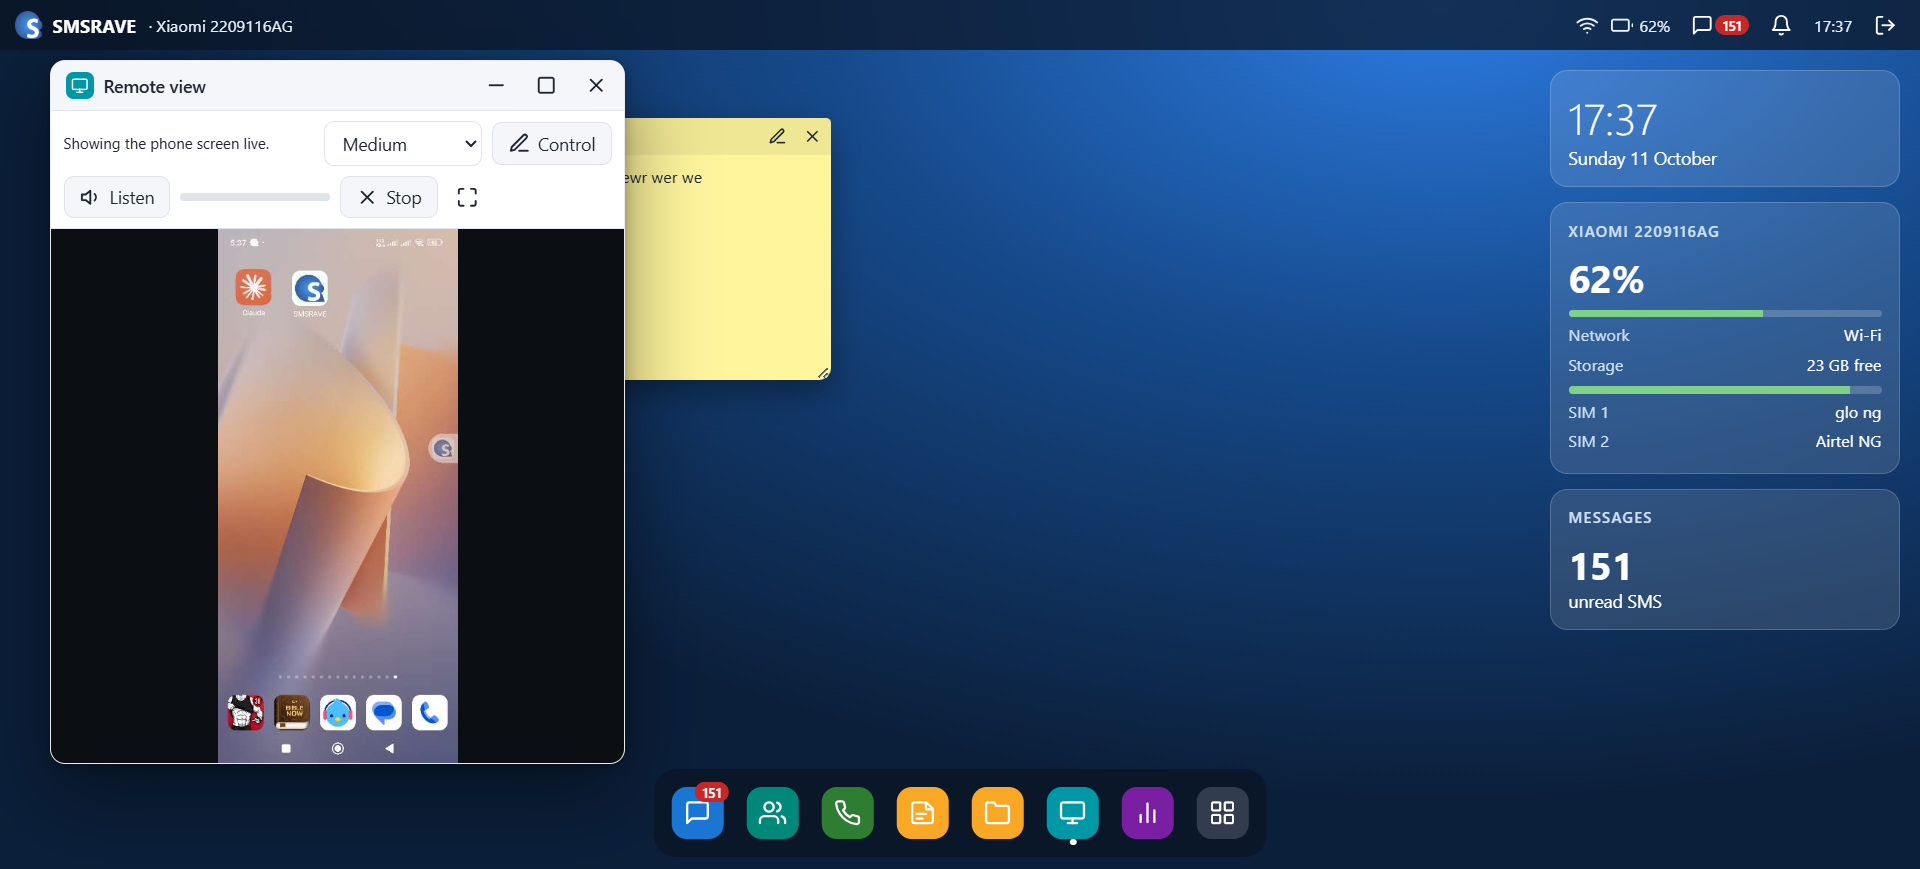Open the purple Statistics app in dock
The width and height of the screenshot is (1920, 869).
pyautogui.click(x=1147, y=813)
